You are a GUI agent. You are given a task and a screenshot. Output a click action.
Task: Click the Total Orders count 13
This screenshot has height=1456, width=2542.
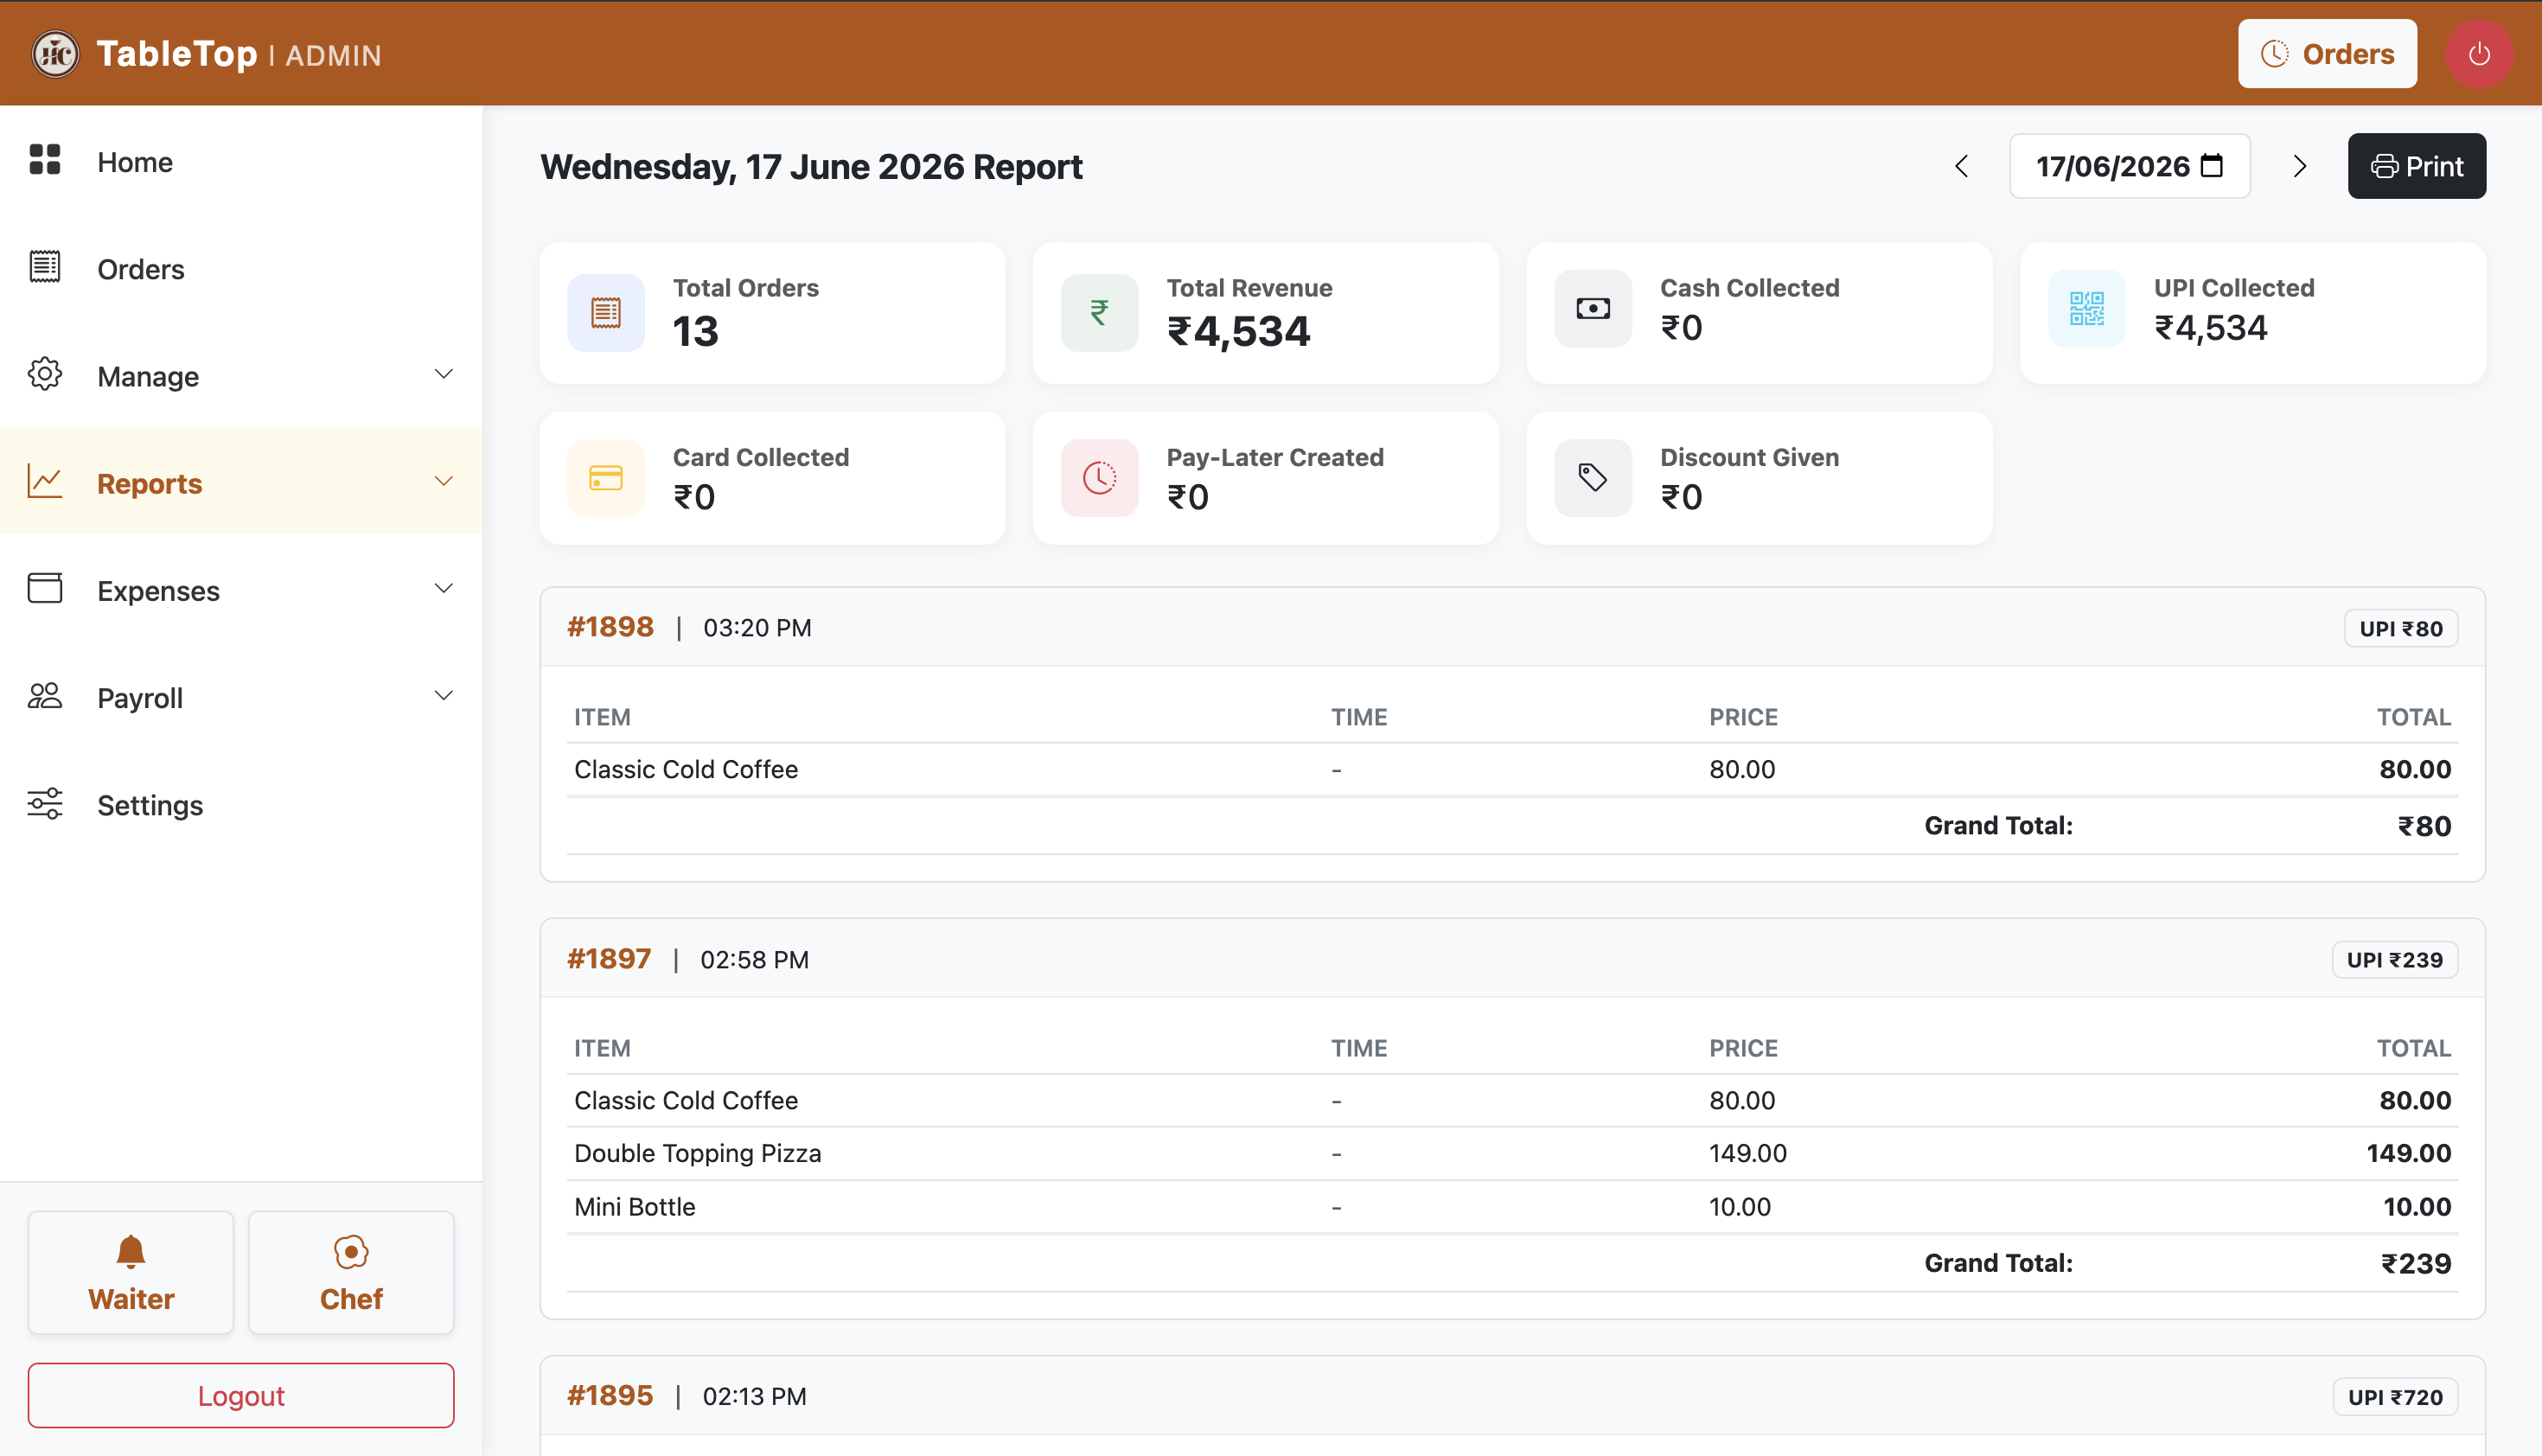(696, 331)
